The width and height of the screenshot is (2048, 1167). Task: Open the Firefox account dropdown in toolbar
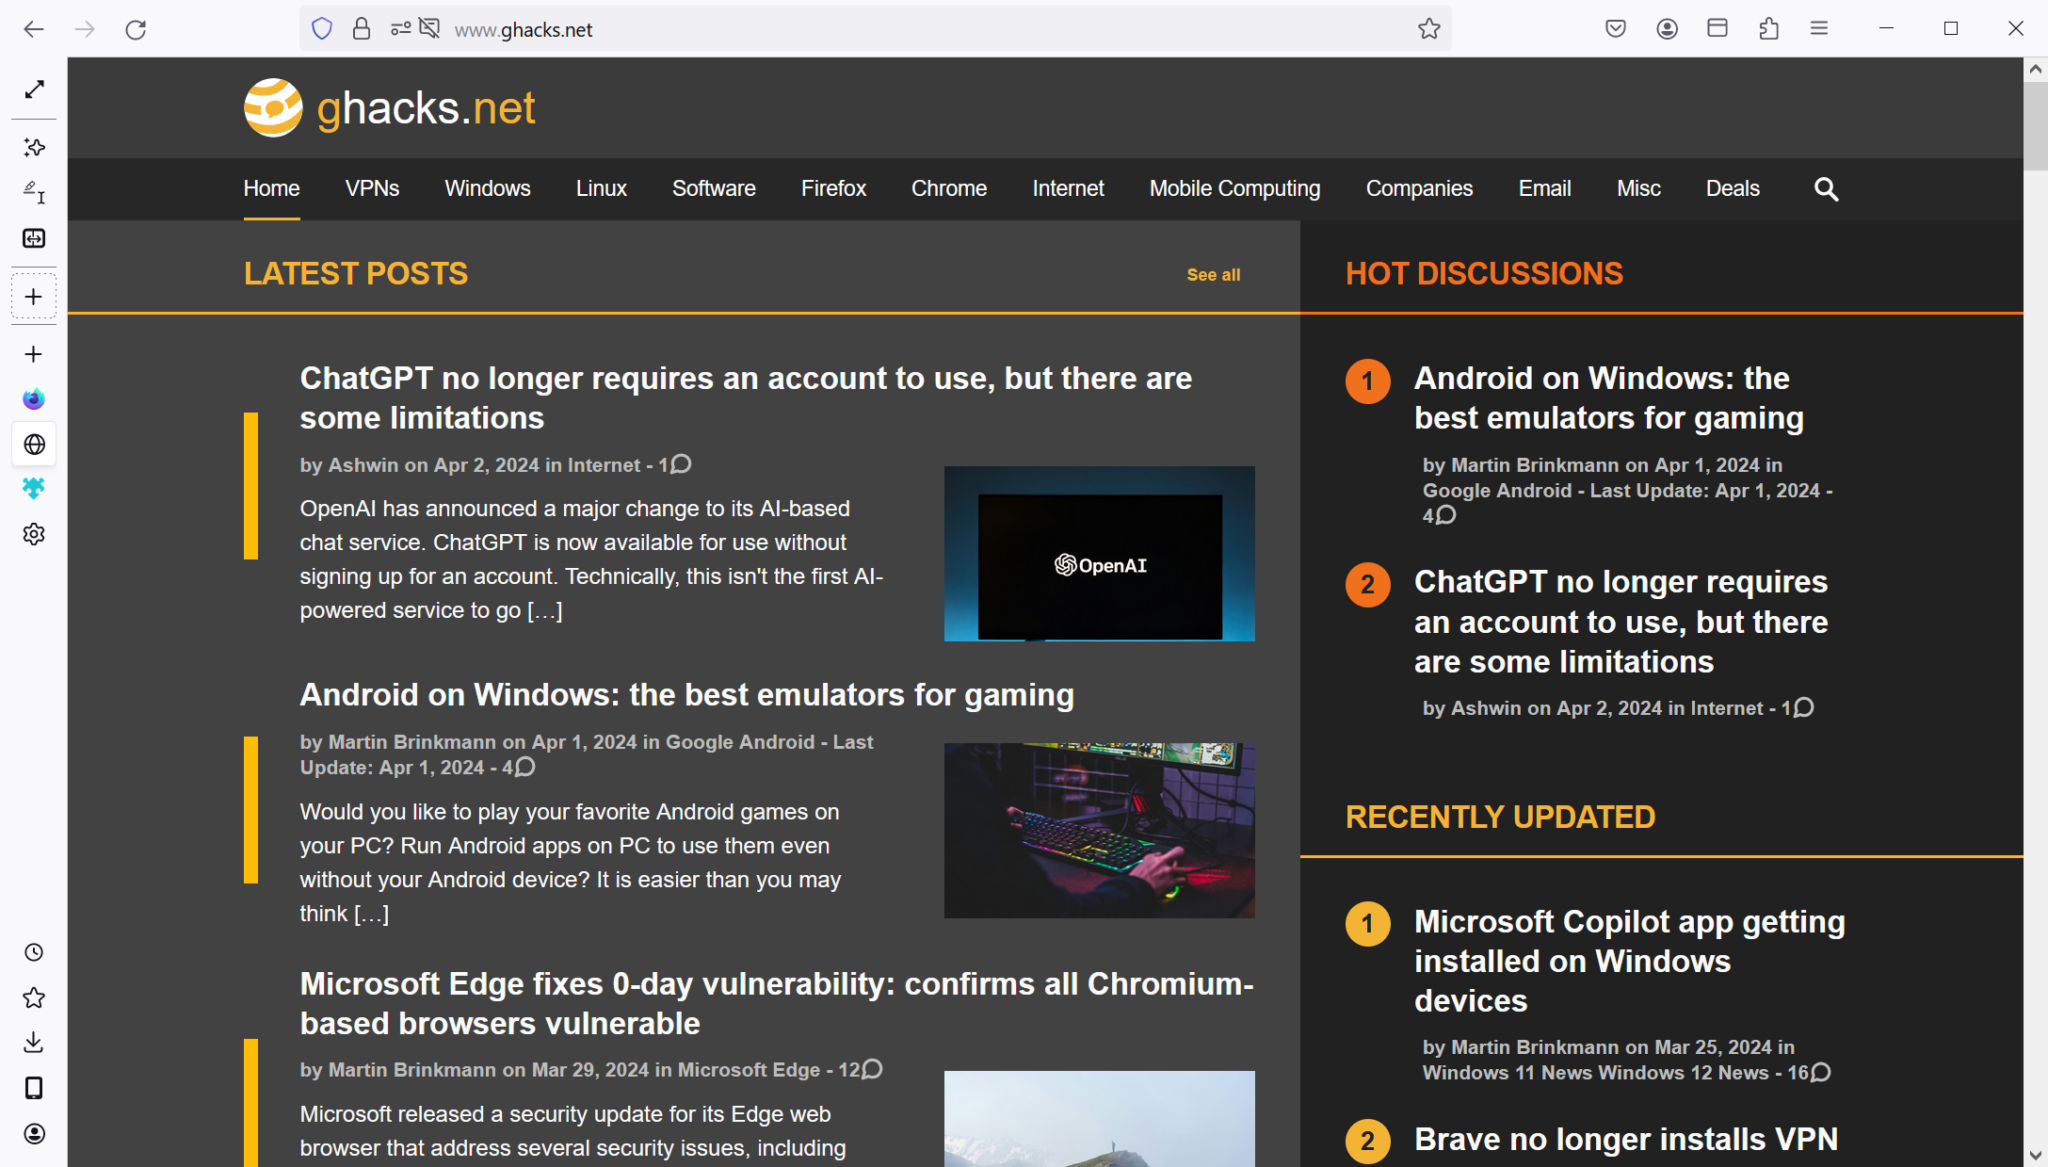1667,28
